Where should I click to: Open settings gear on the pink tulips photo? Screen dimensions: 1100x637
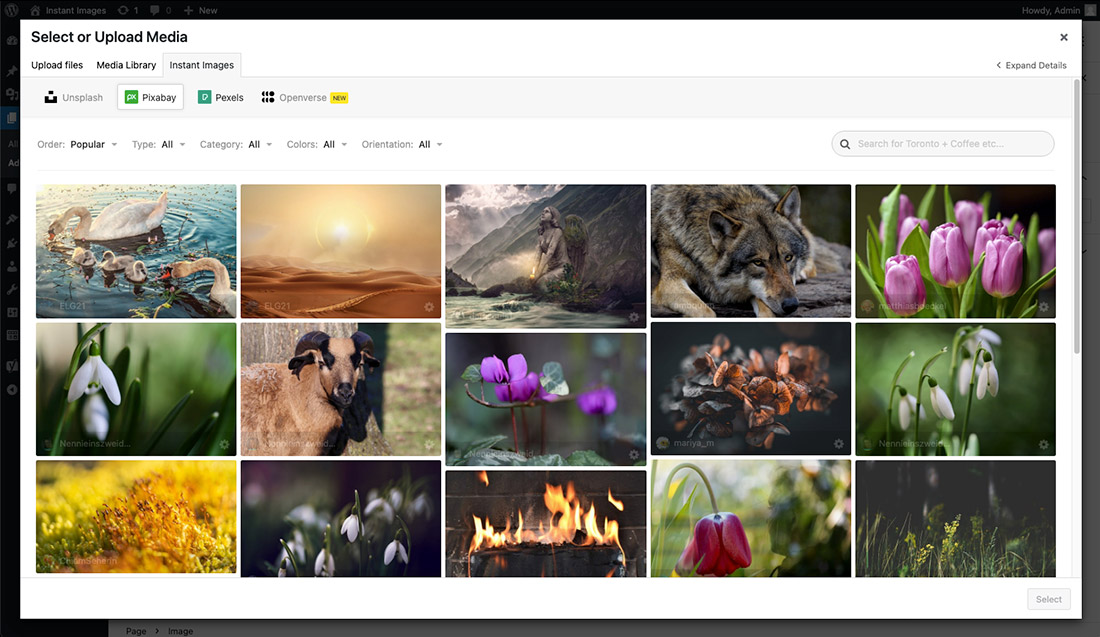coord(1043,307)
